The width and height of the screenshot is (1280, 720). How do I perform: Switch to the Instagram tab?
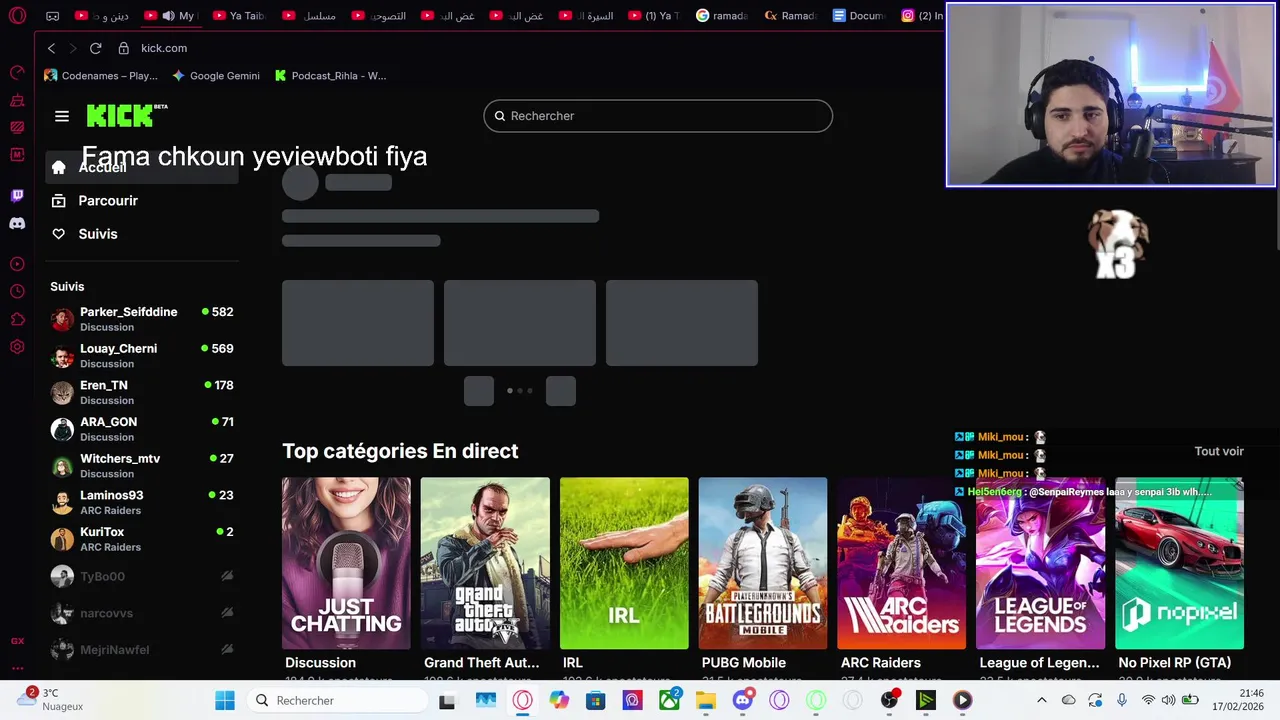[x=921, y=16]
